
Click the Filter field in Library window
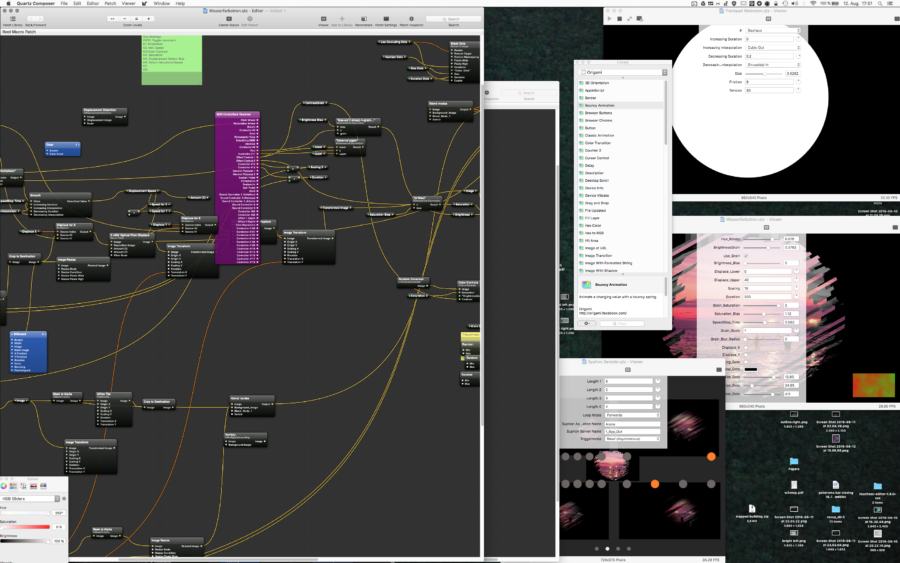pos(622,324)
